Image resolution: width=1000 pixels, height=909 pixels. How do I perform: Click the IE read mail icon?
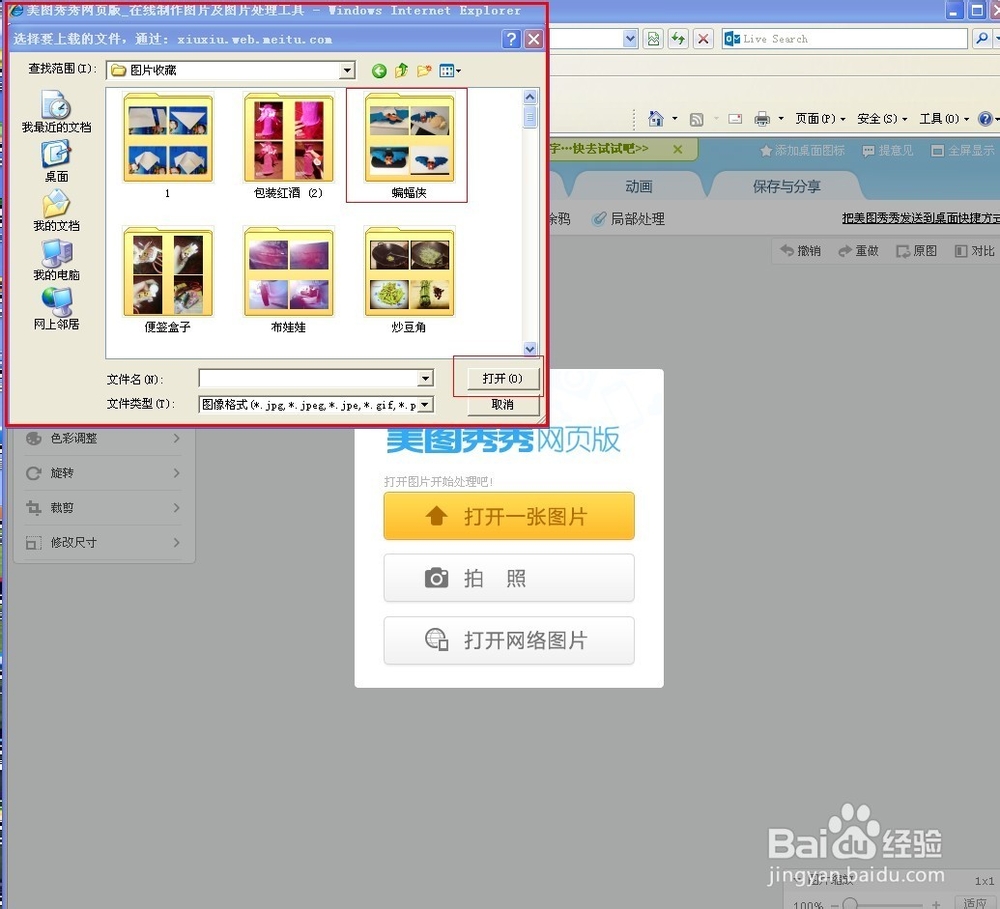click(735, 119)
